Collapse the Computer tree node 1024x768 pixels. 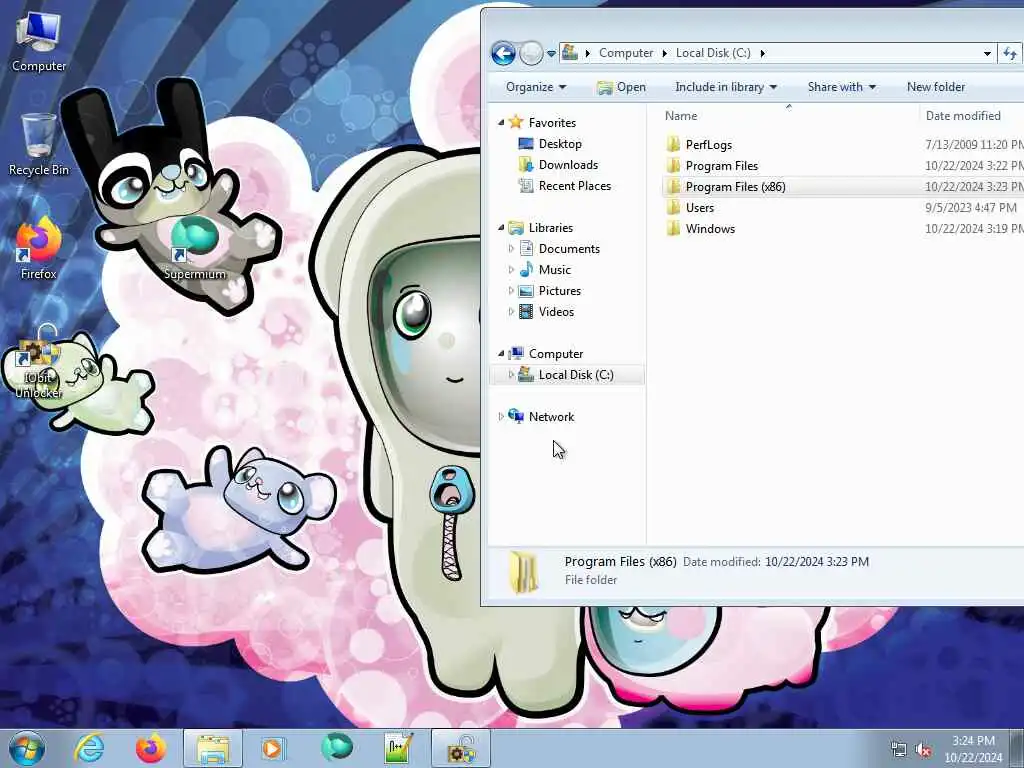[x=501, y=354]
